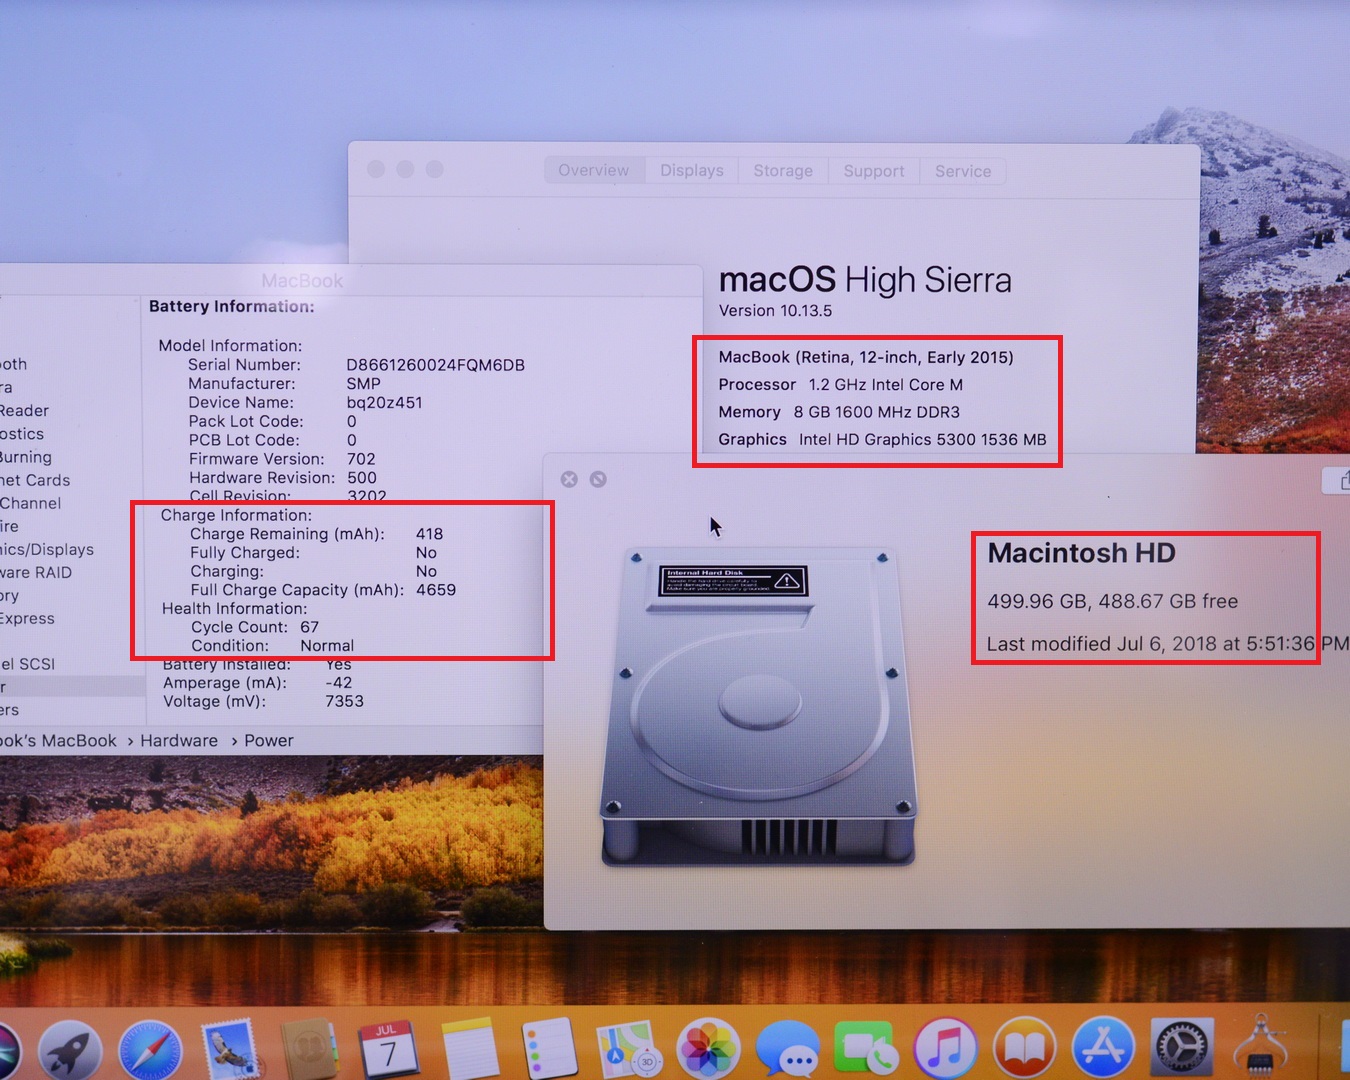The image size is (1350, 1080).
Task: Launch FaceTime from the dock
Action: pos(866,1050)
